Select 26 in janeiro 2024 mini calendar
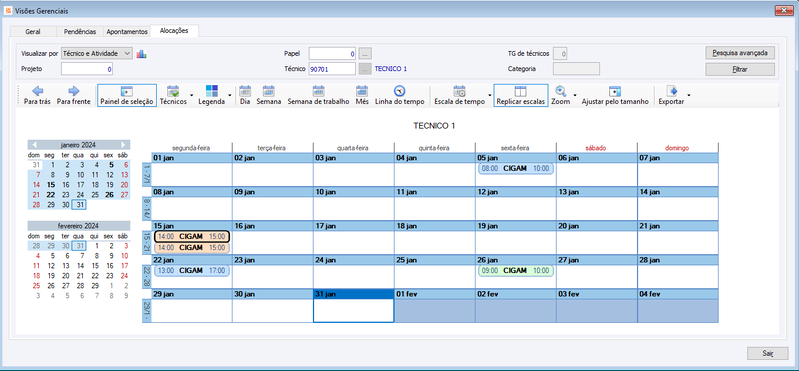 (x=110, y=195)
